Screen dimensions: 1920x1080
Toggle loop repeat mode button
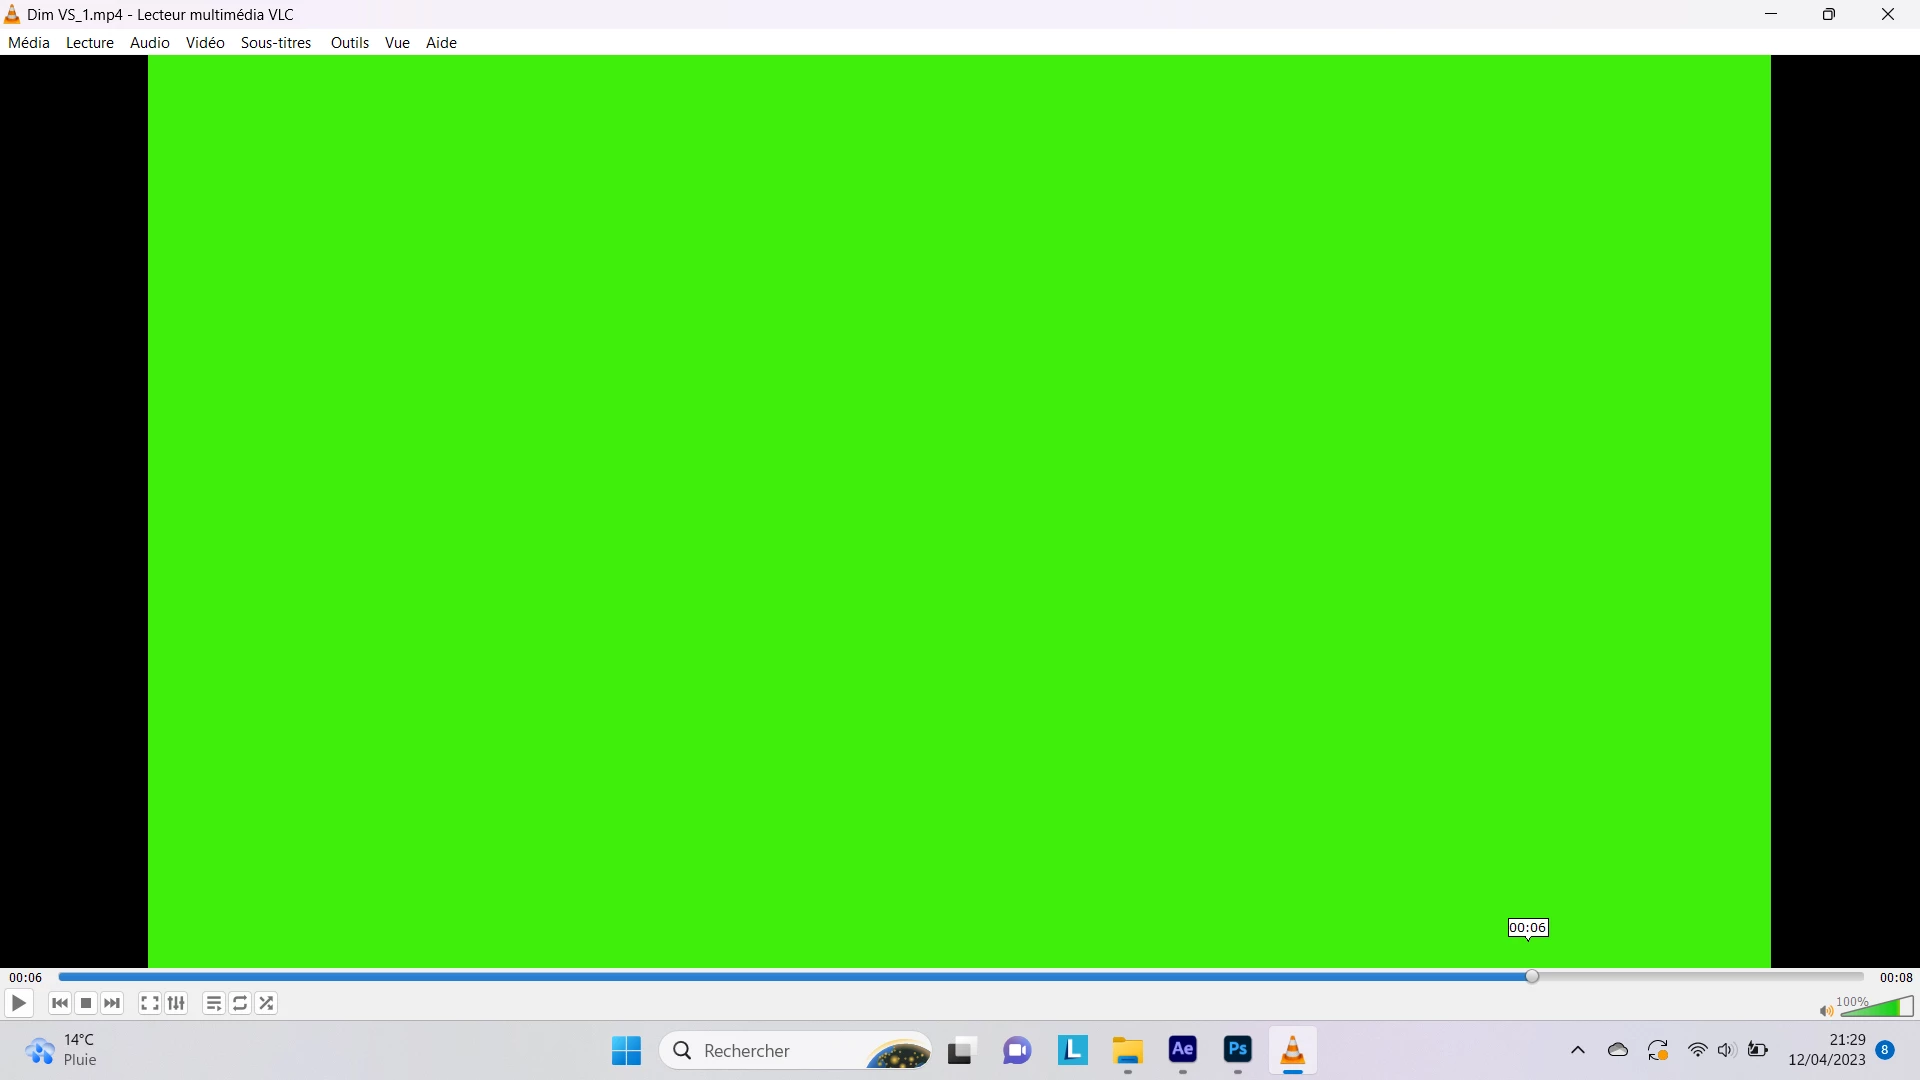[x=240, y=1003]
